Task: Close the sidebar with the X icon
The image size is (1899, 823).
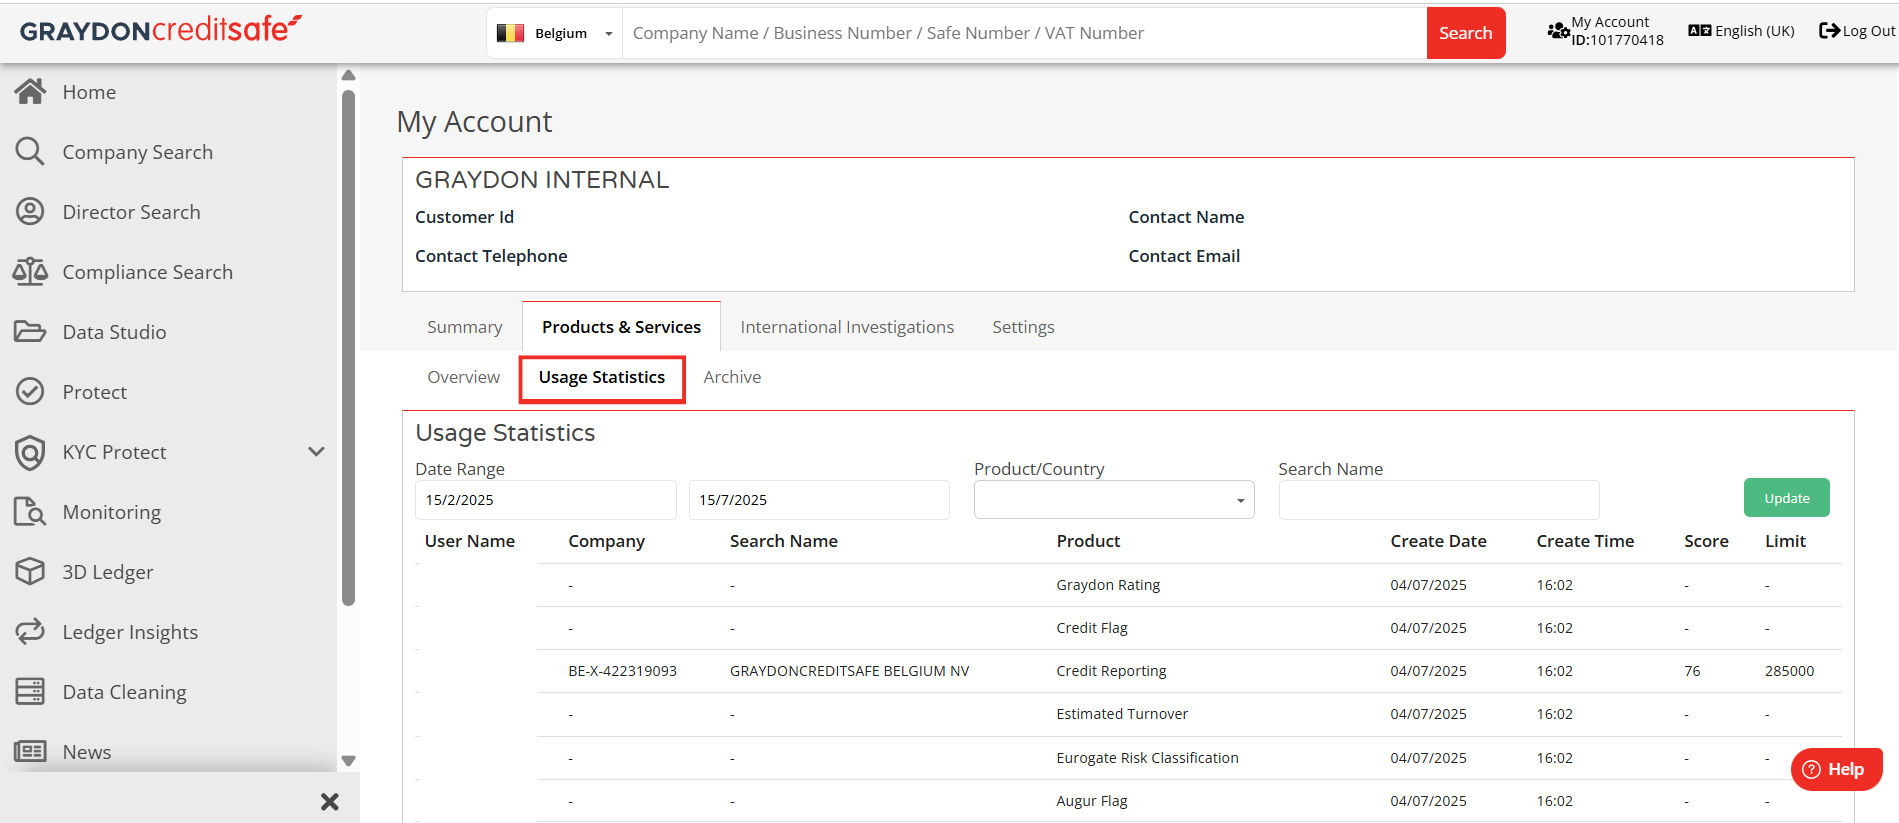Action: (330, 802)
